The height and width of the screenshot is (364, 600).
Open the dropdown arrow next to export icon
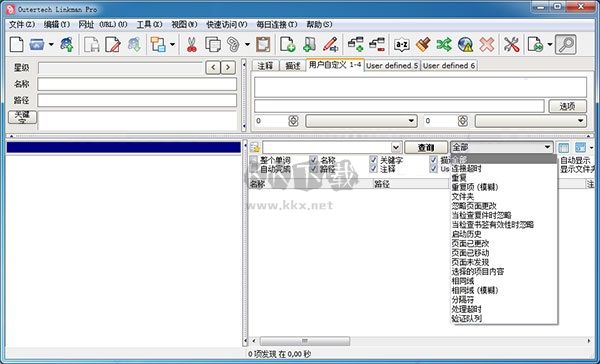[549, 44]
